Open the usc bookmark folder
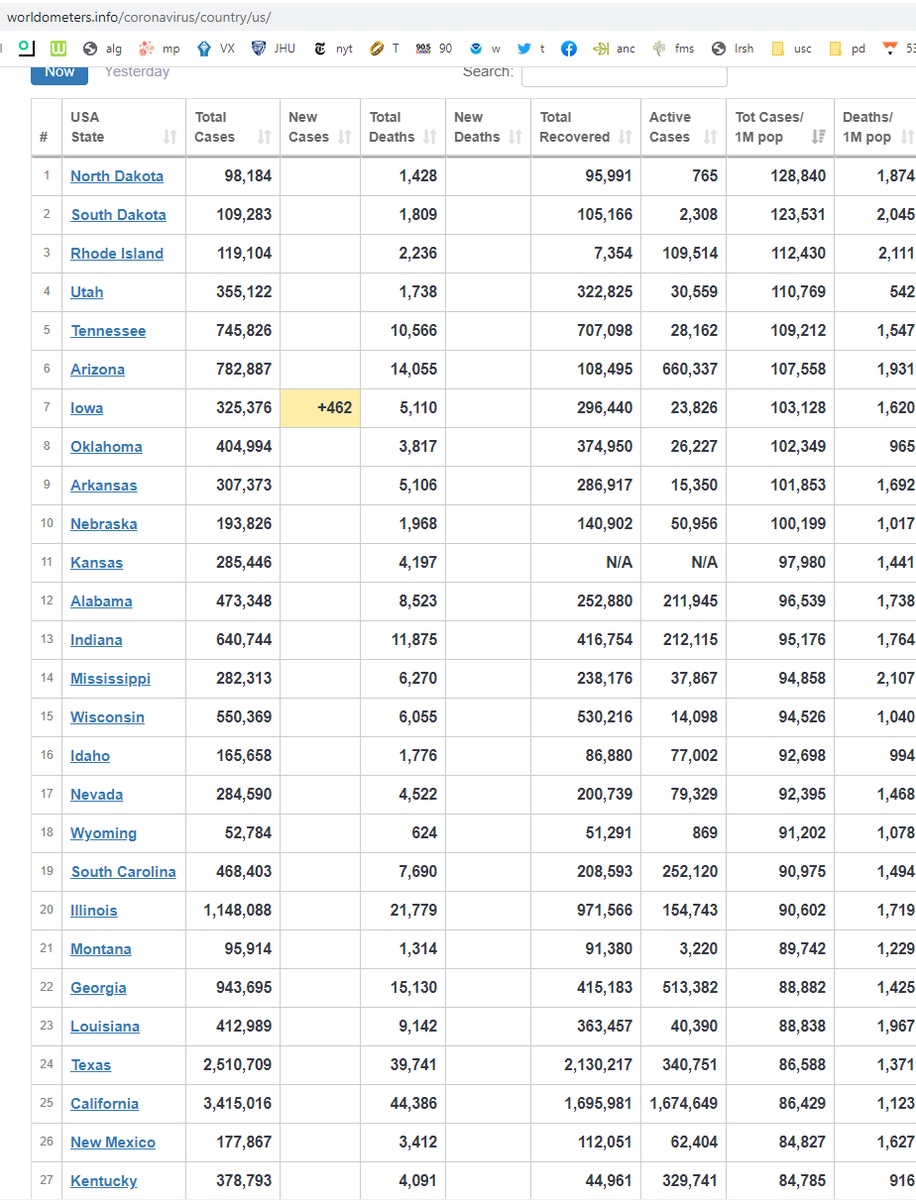The image size is (916, 1200). pos(792,48)
